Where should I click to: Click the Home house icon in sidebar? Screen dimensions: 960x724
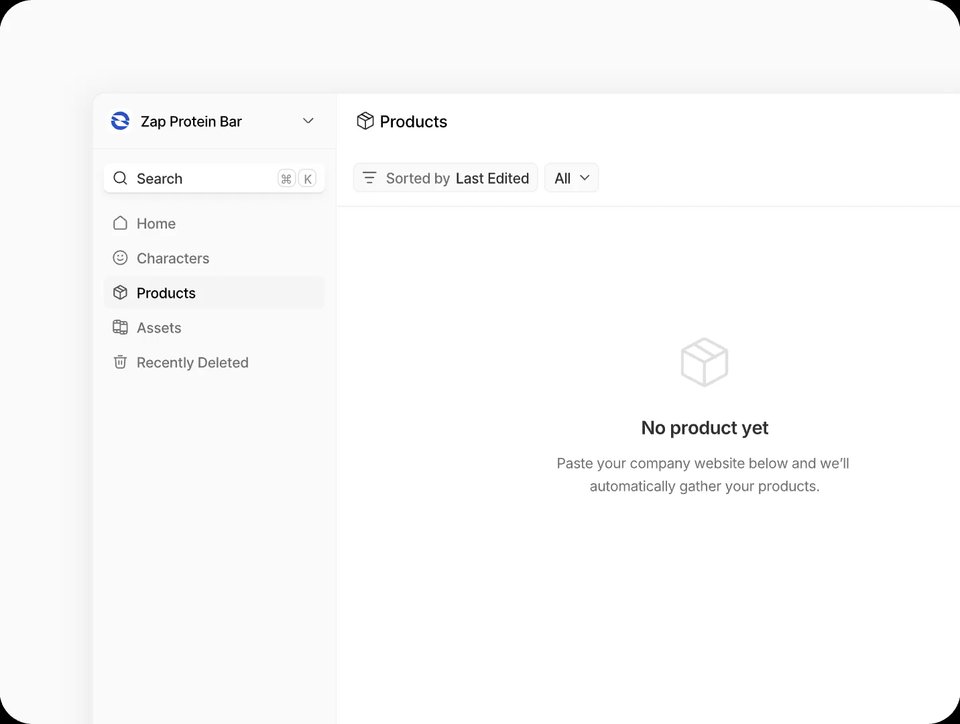point(120,223)
